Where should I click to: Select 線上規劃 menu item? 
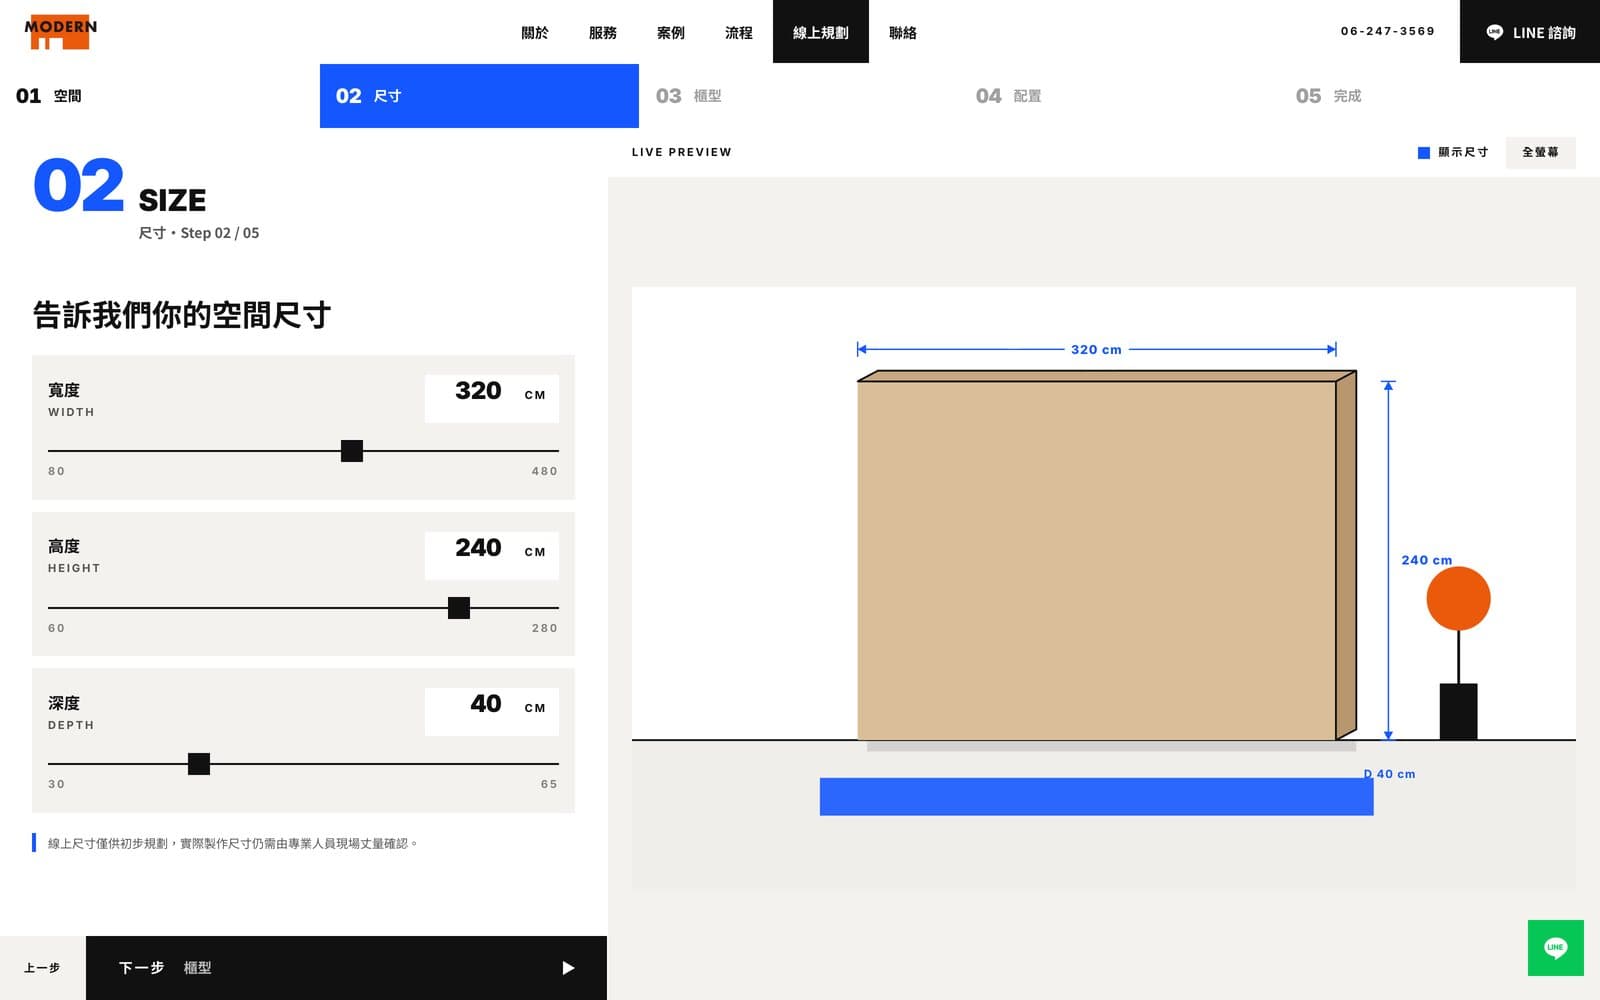(x=821, y=32)
